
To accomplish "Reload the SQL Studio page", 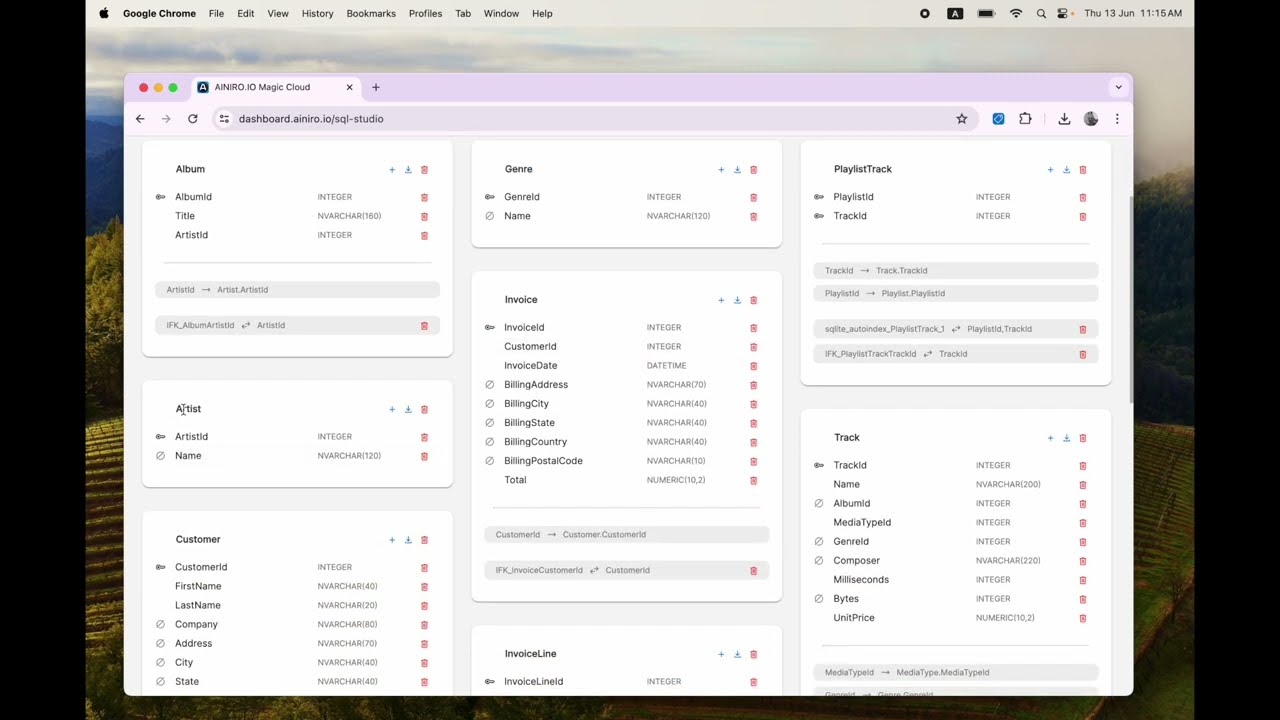I will [x=193, y=119].
